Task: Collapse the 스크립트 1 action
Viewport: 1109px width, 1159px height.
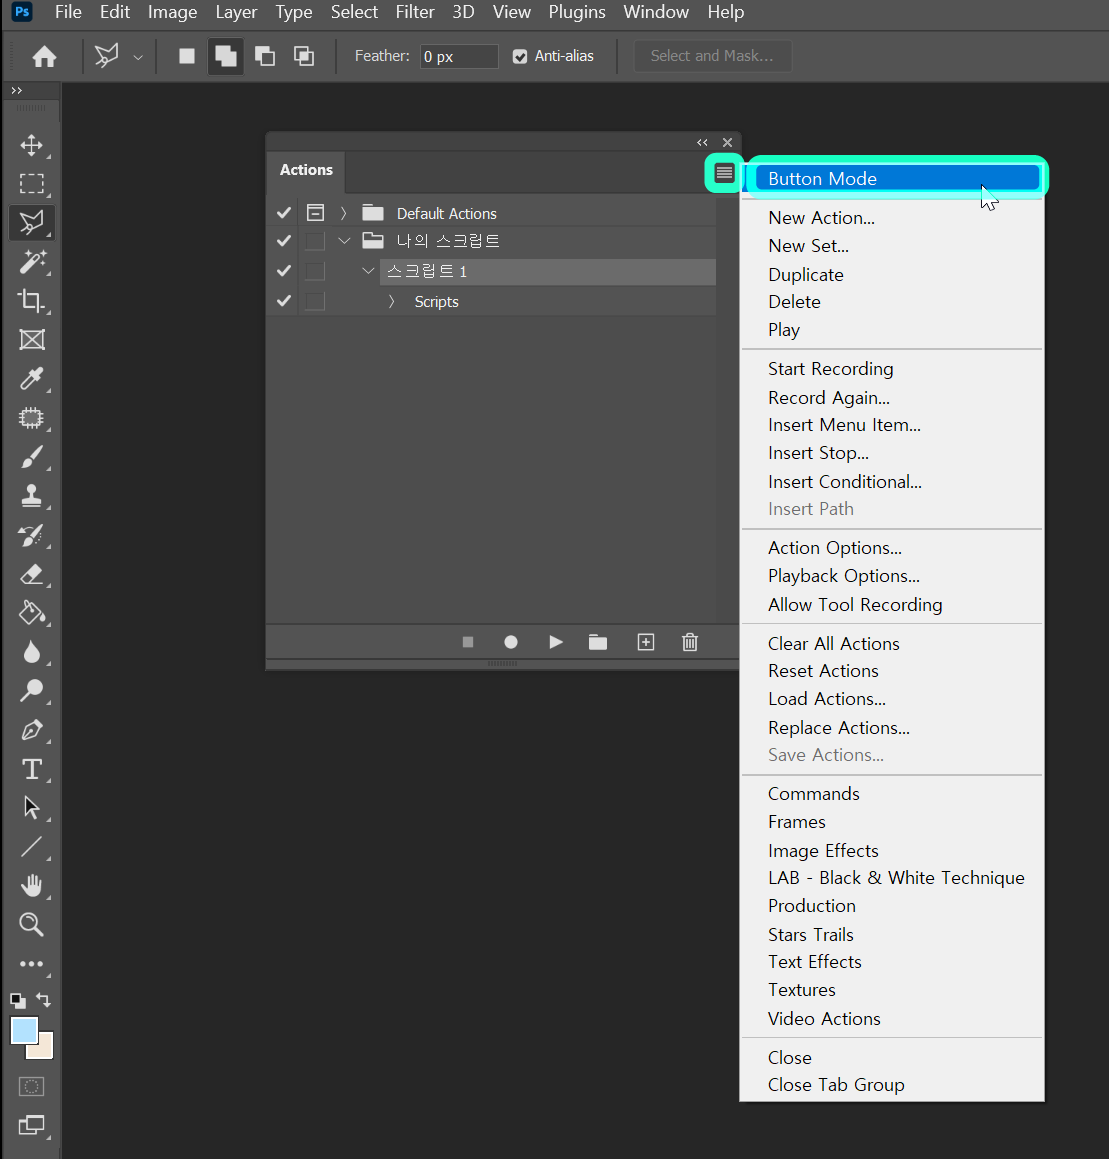Action: (x=368, y=271)
